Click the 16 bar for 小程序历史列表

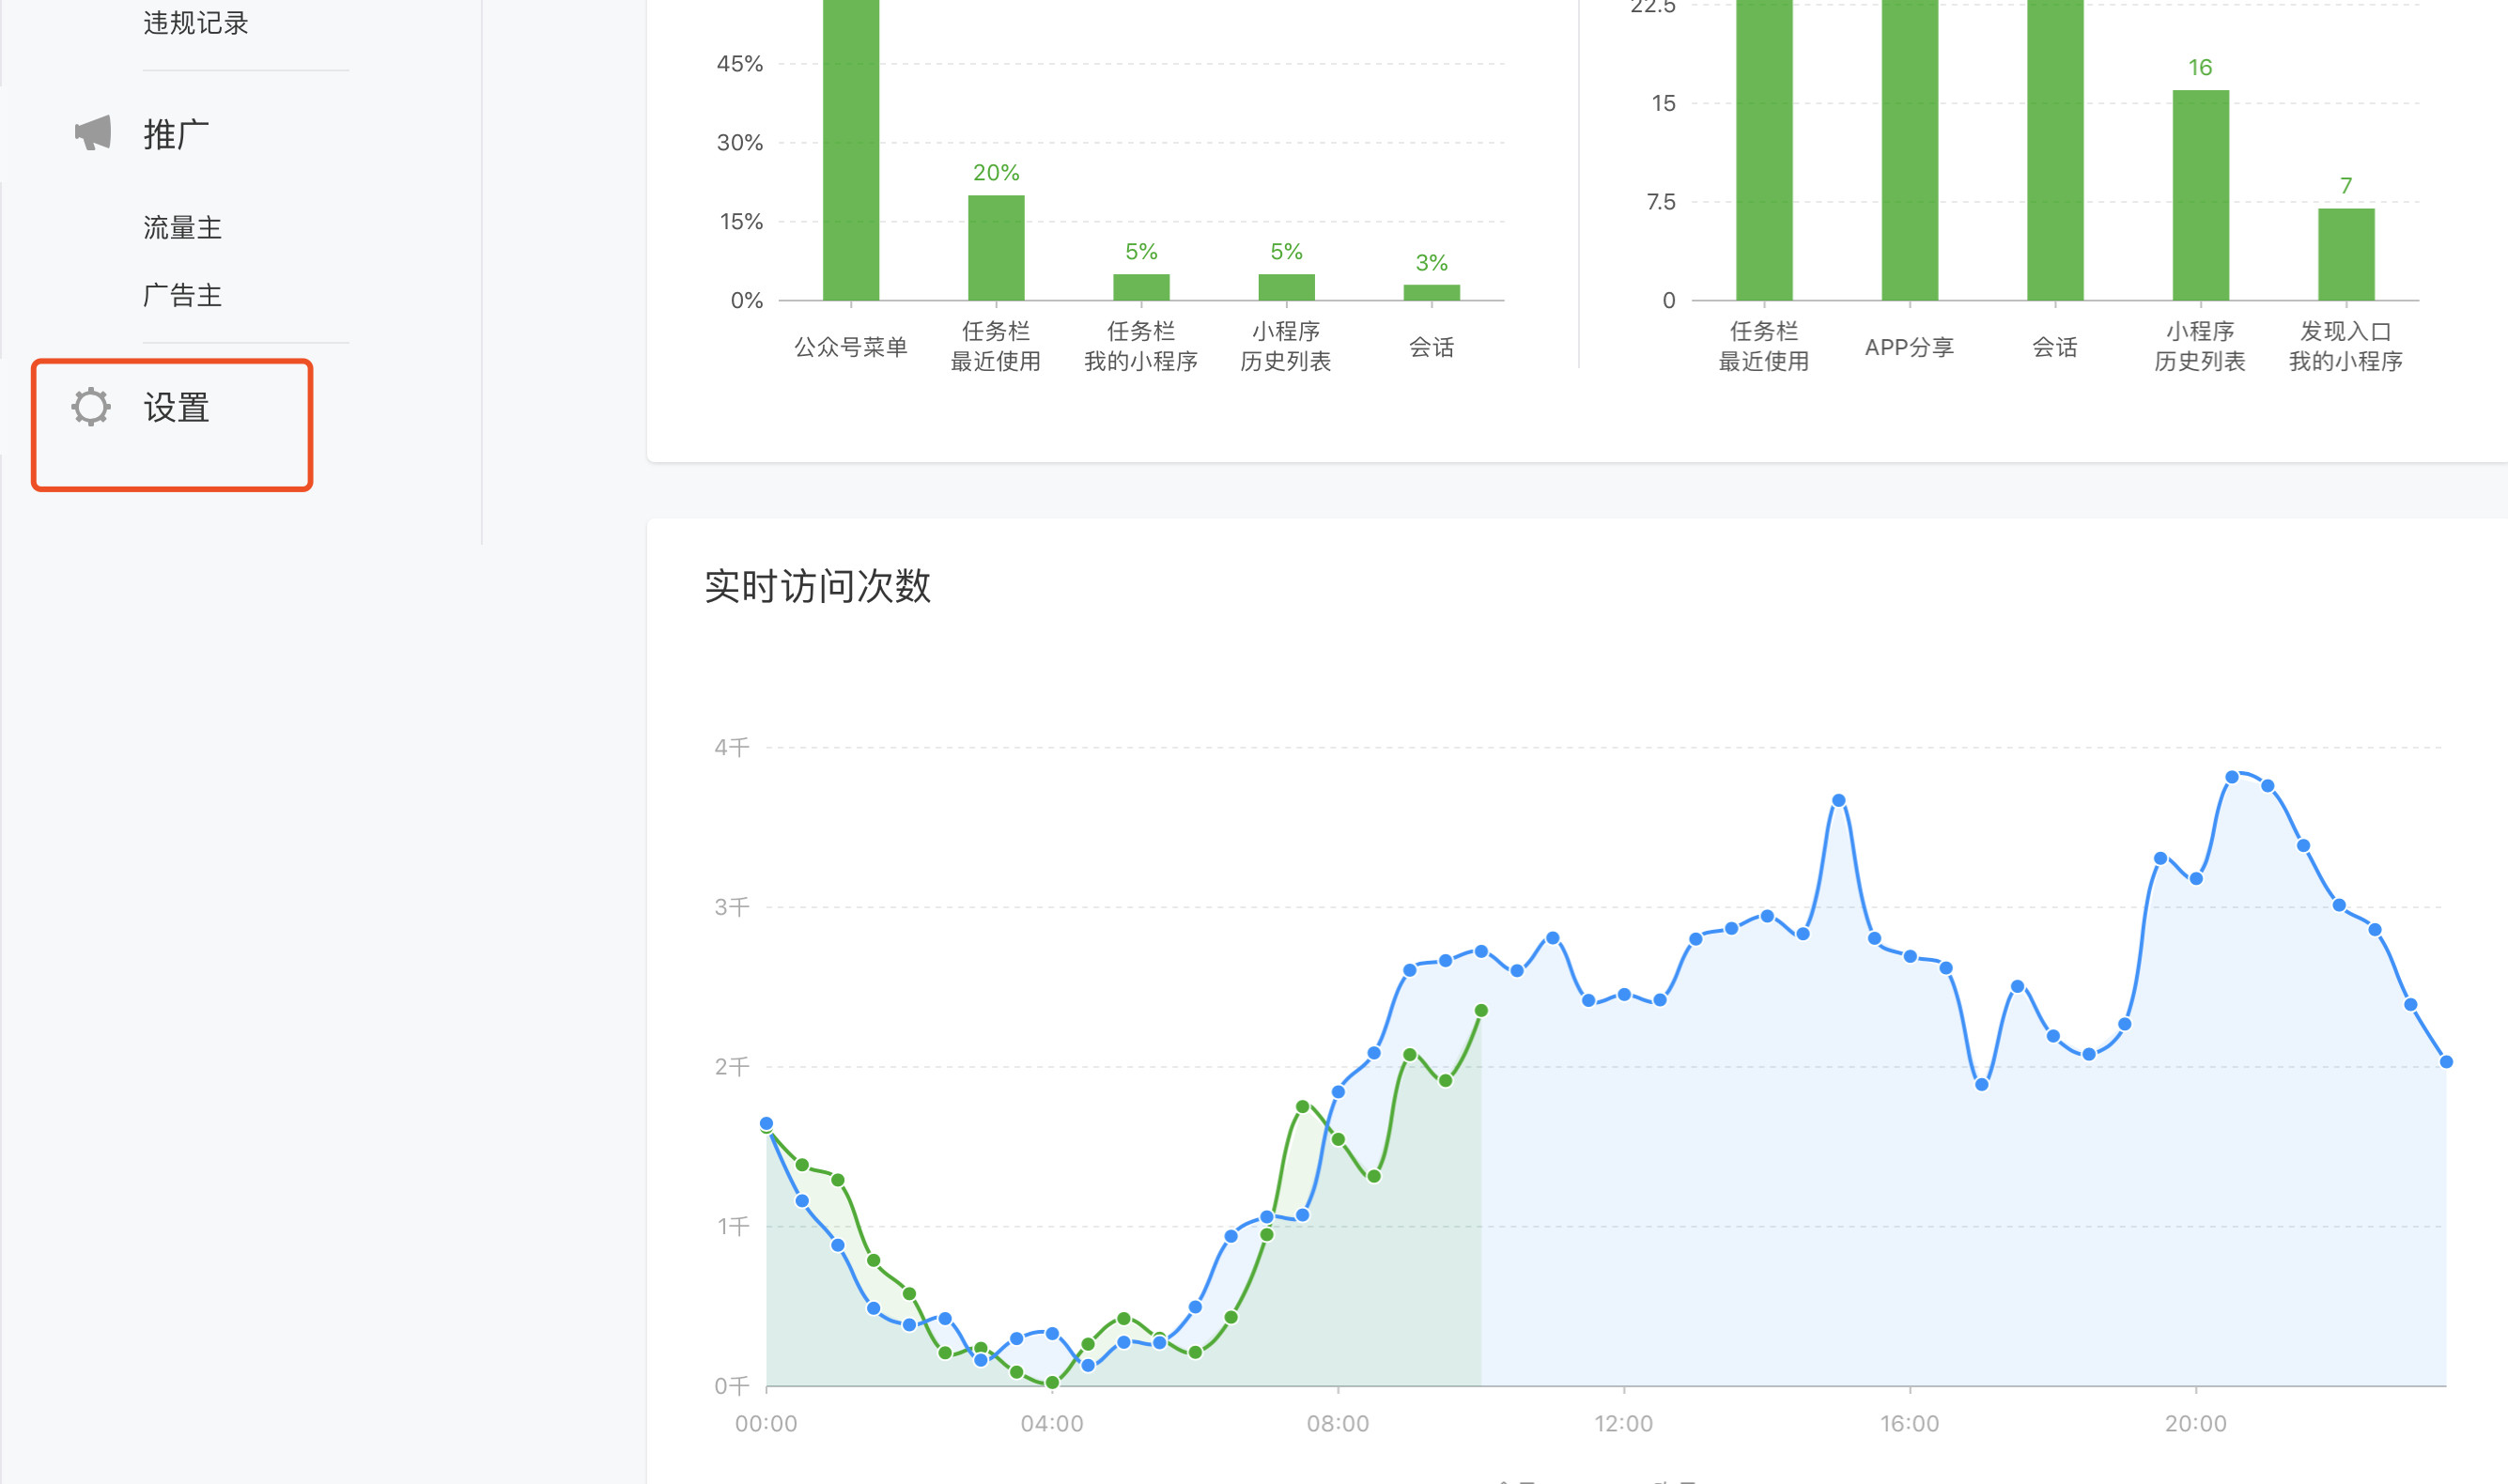tap(2200, 195)
